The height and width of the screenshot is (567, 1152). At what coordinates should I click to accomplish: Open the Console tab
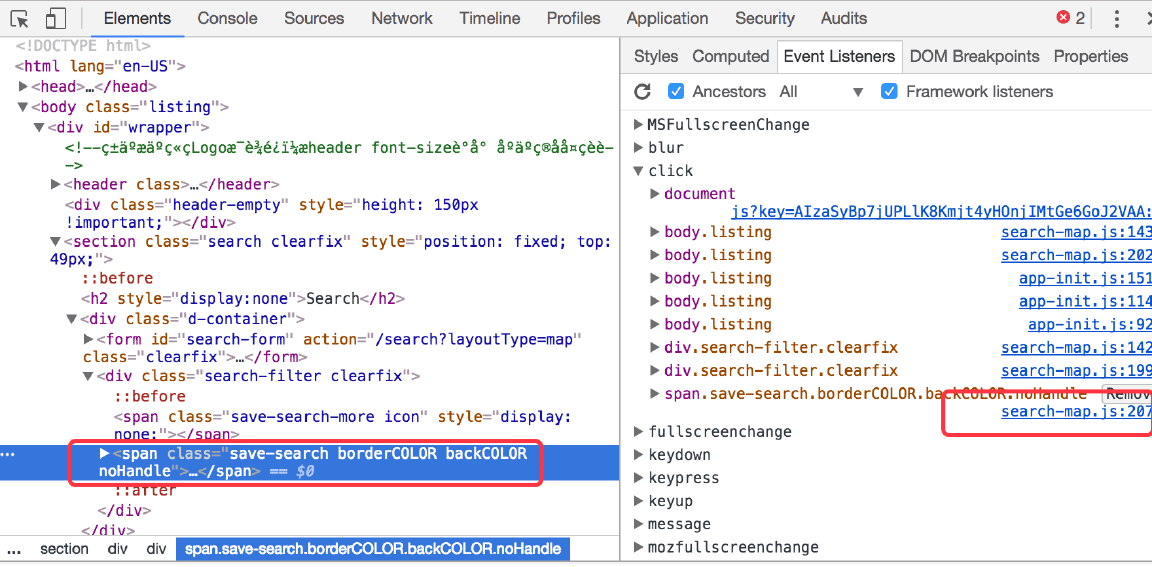[228, 18]
